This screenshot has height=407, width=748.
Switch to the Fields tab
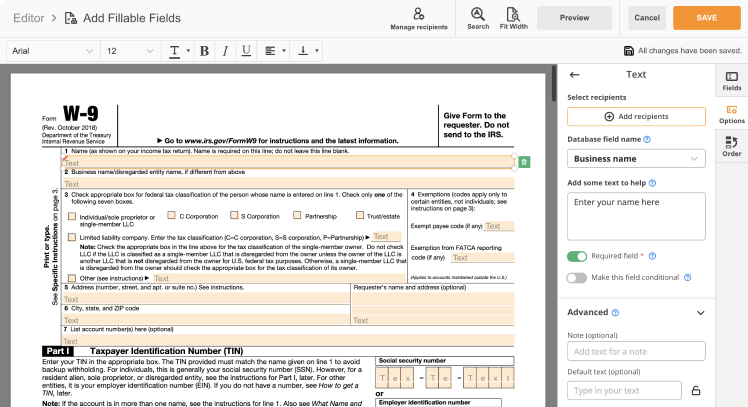(731, 81)
